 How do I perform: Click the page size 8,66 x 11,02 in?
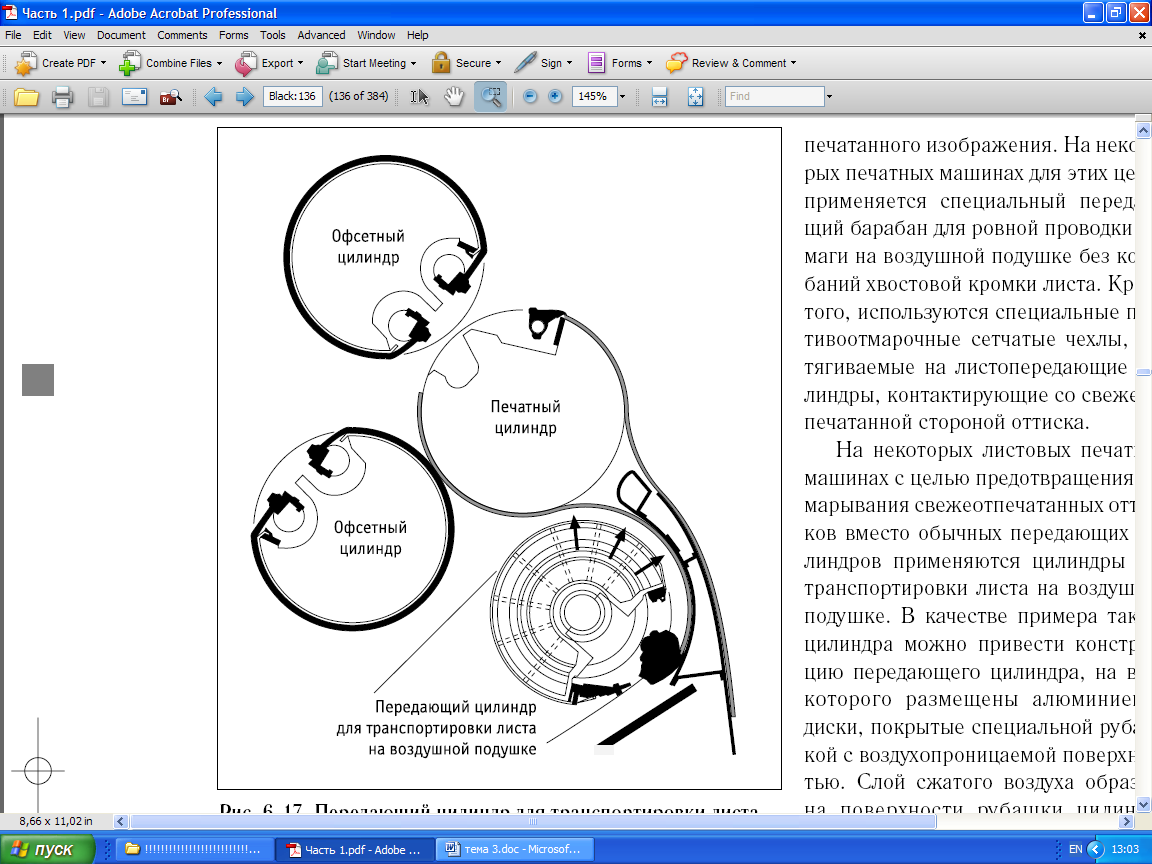click(x=57, y=821)
